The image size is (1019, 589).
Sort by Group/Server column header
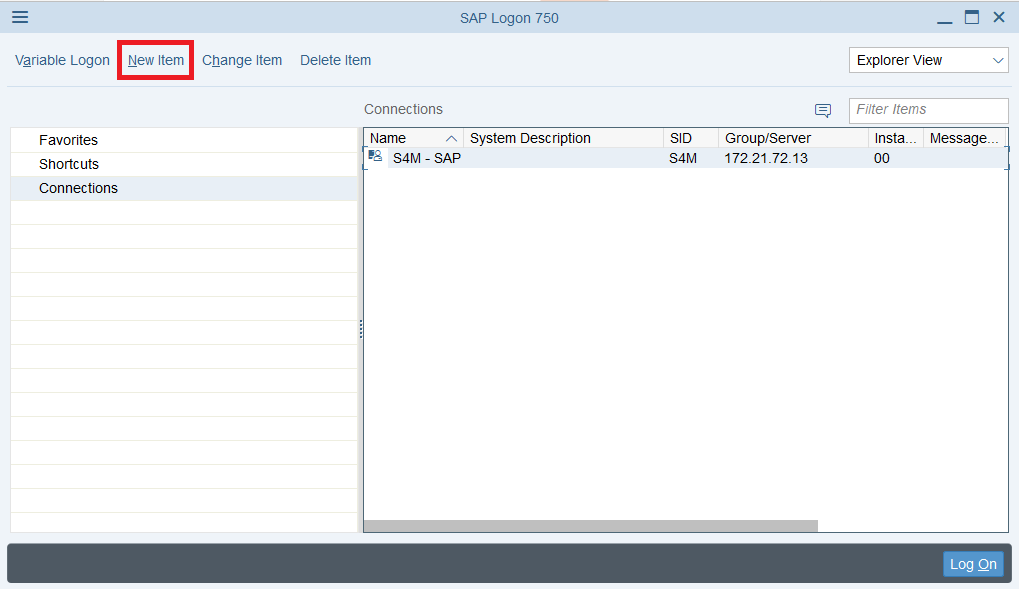click(793, 138)
